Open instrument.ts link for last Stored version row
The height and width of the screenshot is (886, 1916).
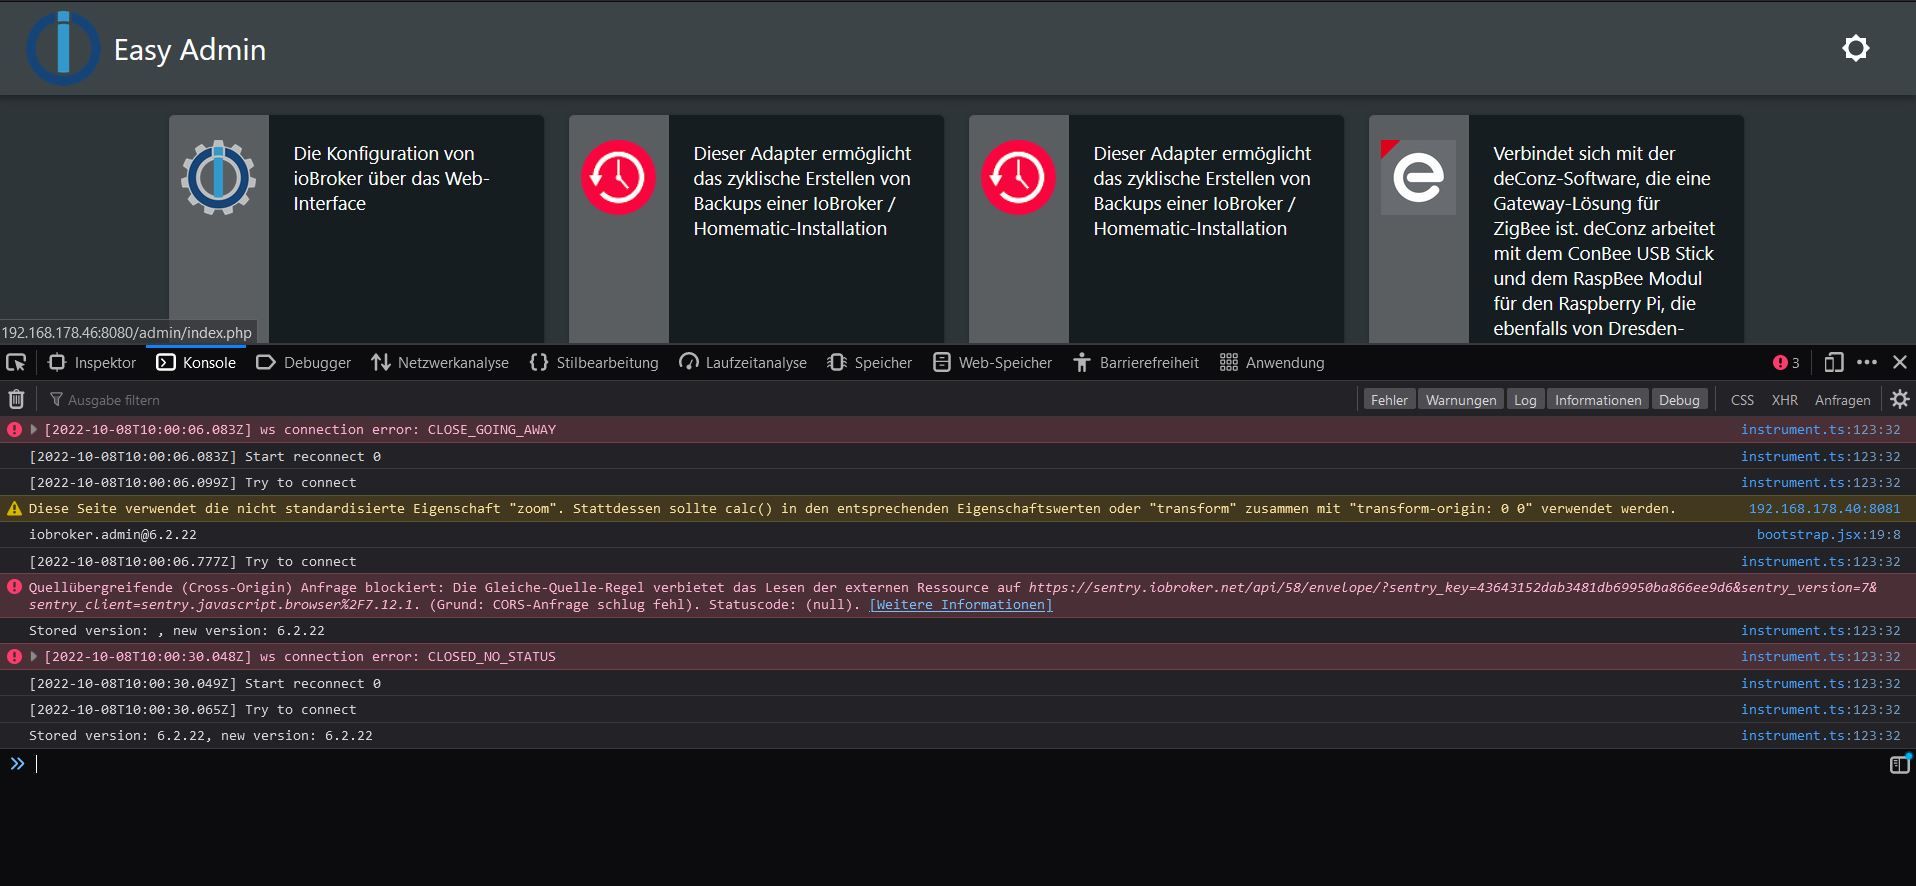[1820, 736]
